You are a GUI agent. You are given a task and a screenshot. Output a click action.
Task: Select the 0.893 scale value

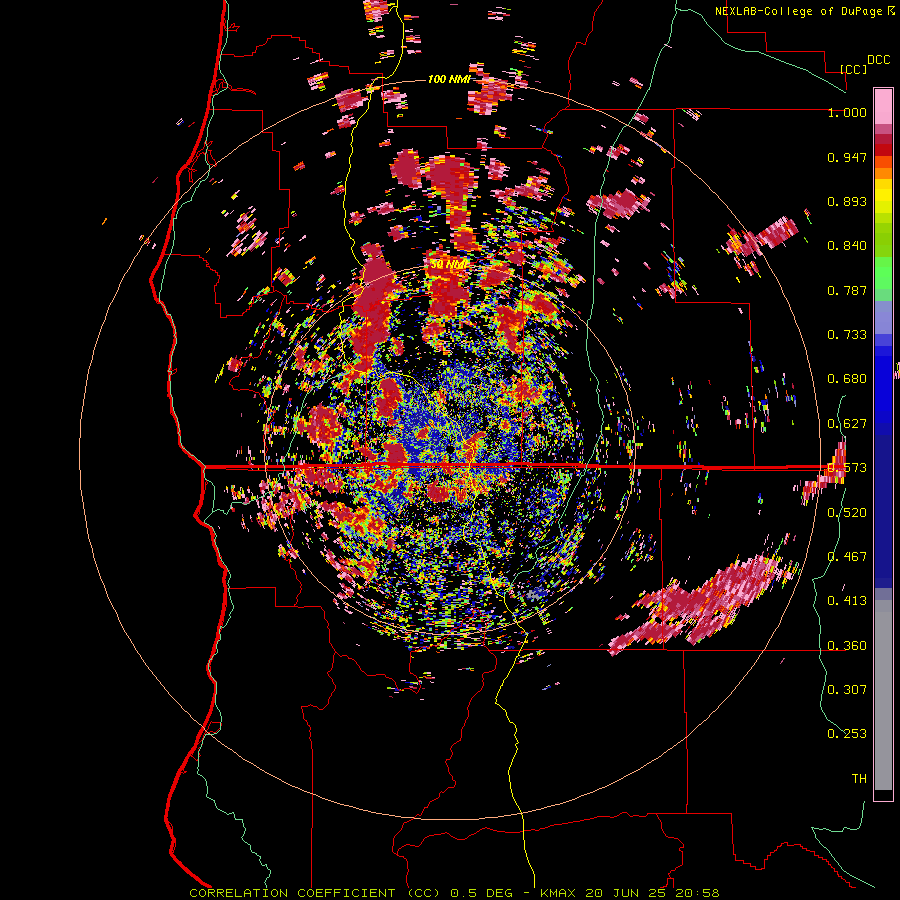point(847,201)
